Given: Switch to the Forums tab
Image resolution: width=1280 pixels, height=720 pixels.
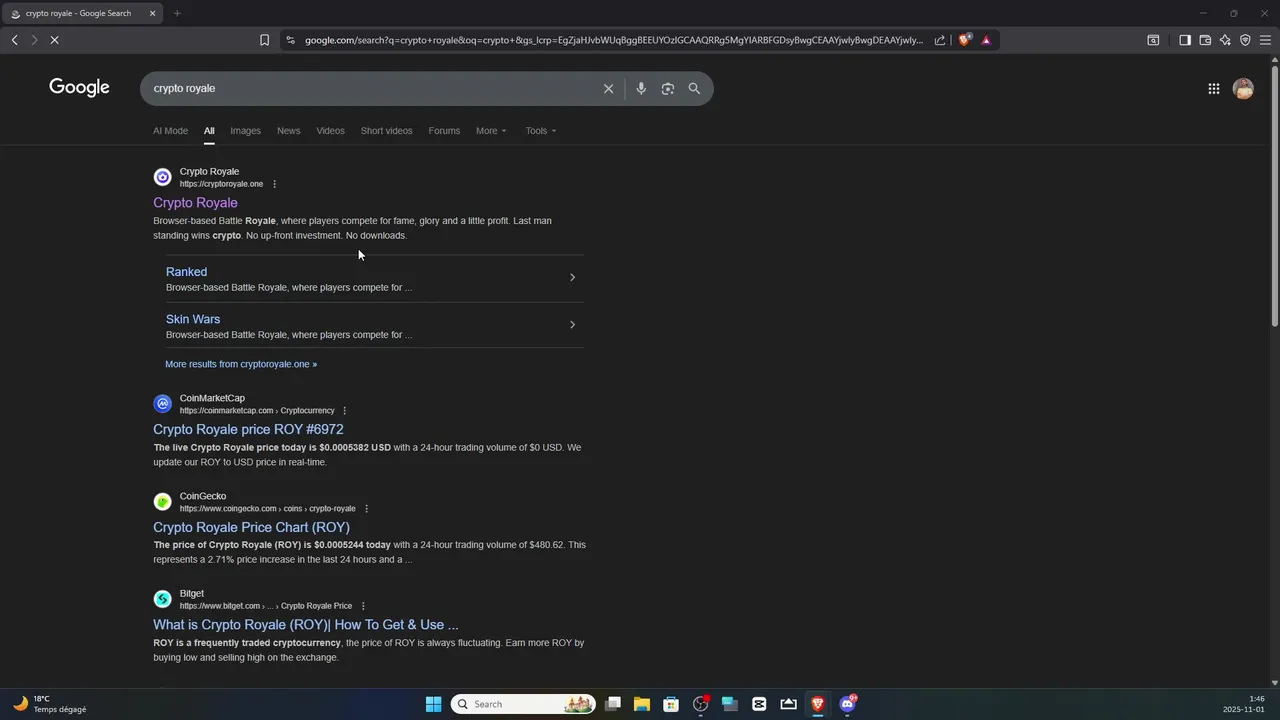Looking at the screenshot, I should click(444, 131).
